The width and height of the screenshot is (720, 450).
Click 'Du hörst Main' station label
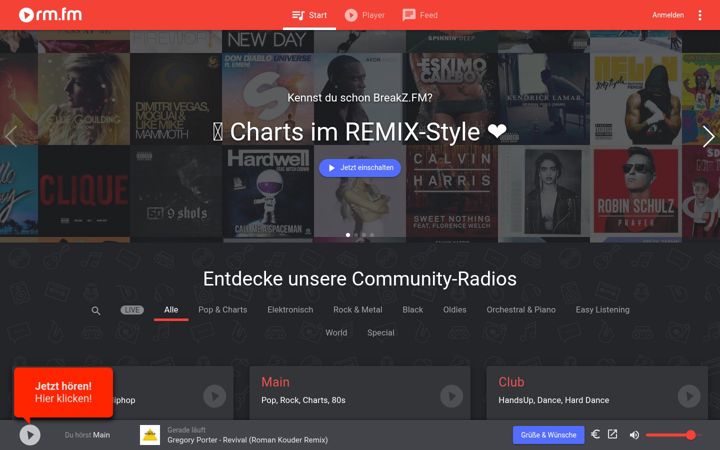pos(87,435)
